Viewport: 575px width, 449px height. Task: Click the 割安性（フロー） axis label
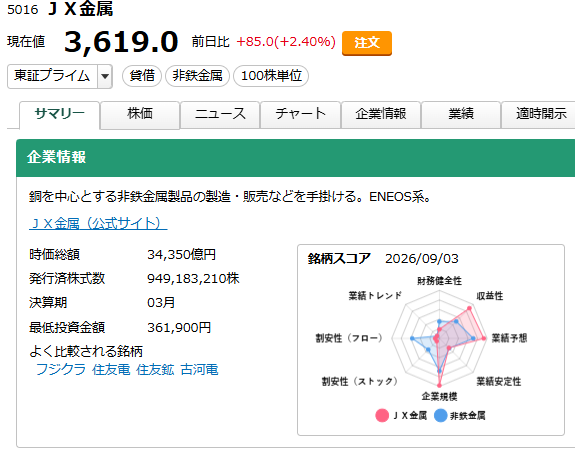349,338
